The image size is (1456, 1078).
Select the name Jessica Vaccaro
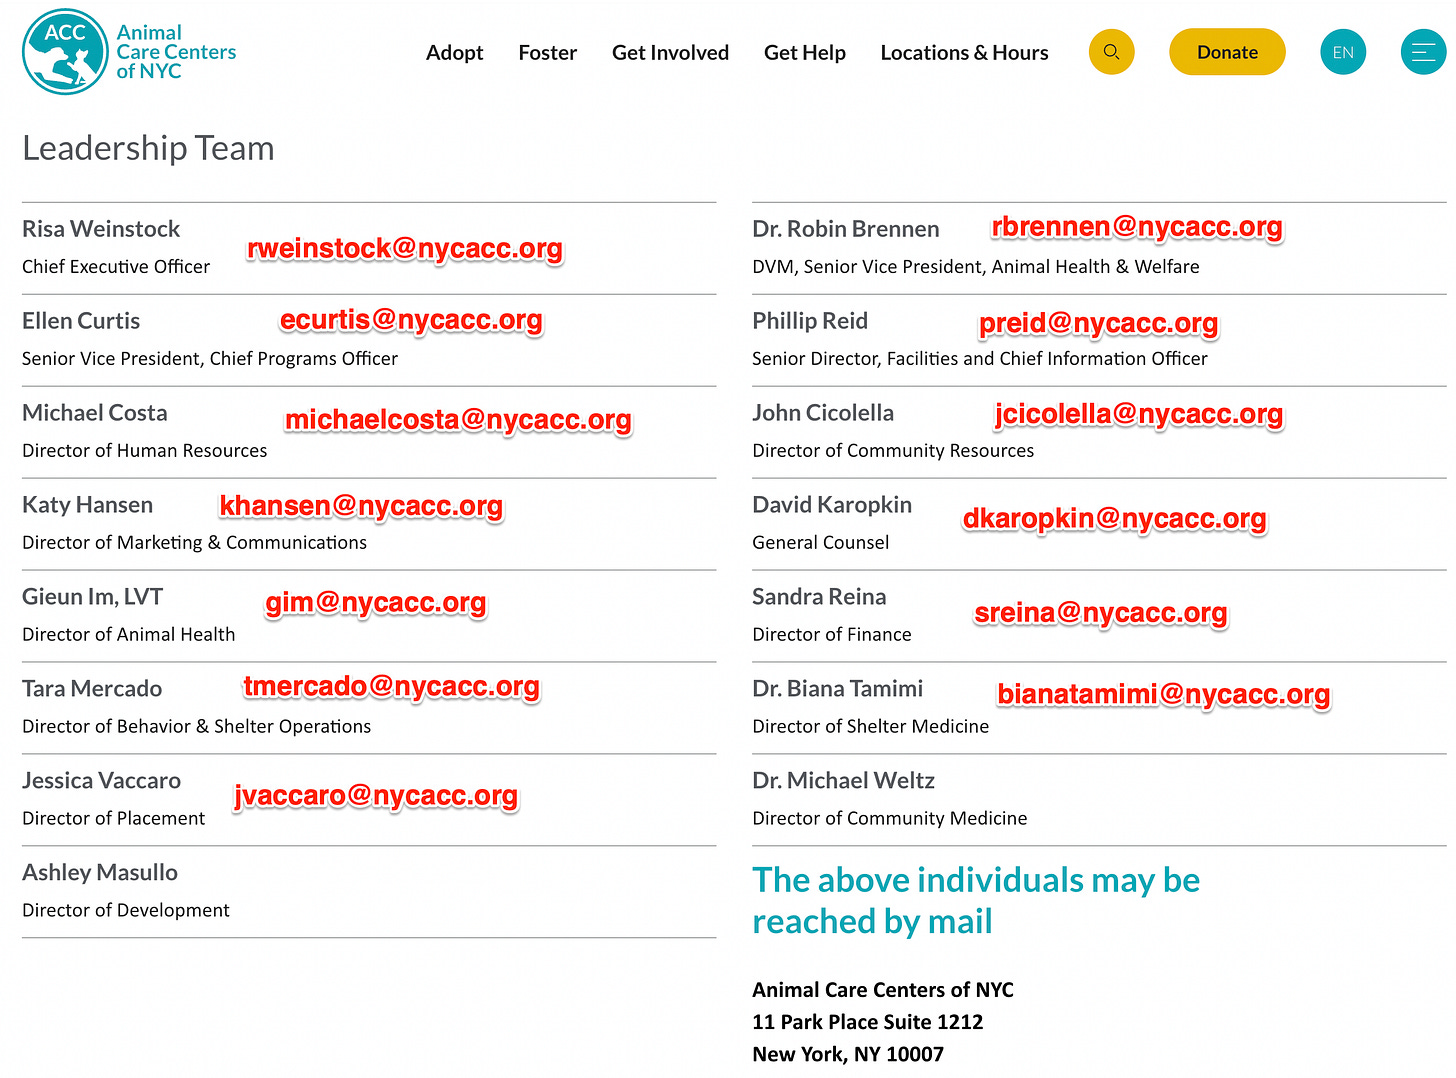[102, 781]
